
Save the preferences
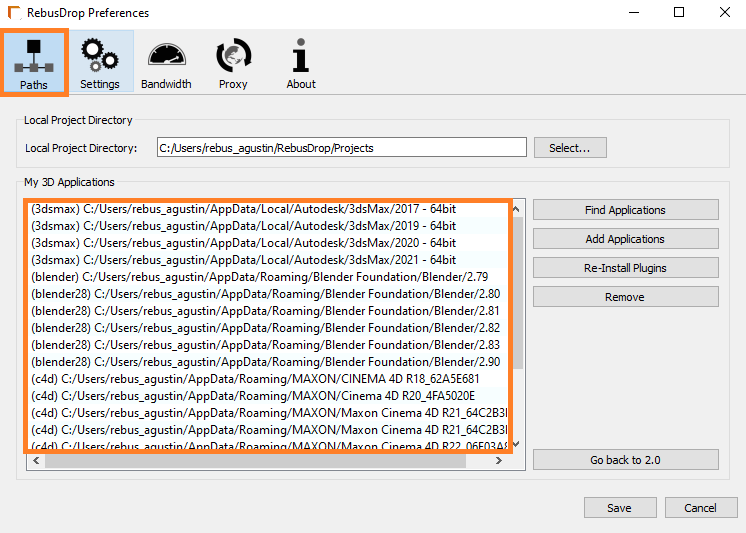click(x=620, y=508)
